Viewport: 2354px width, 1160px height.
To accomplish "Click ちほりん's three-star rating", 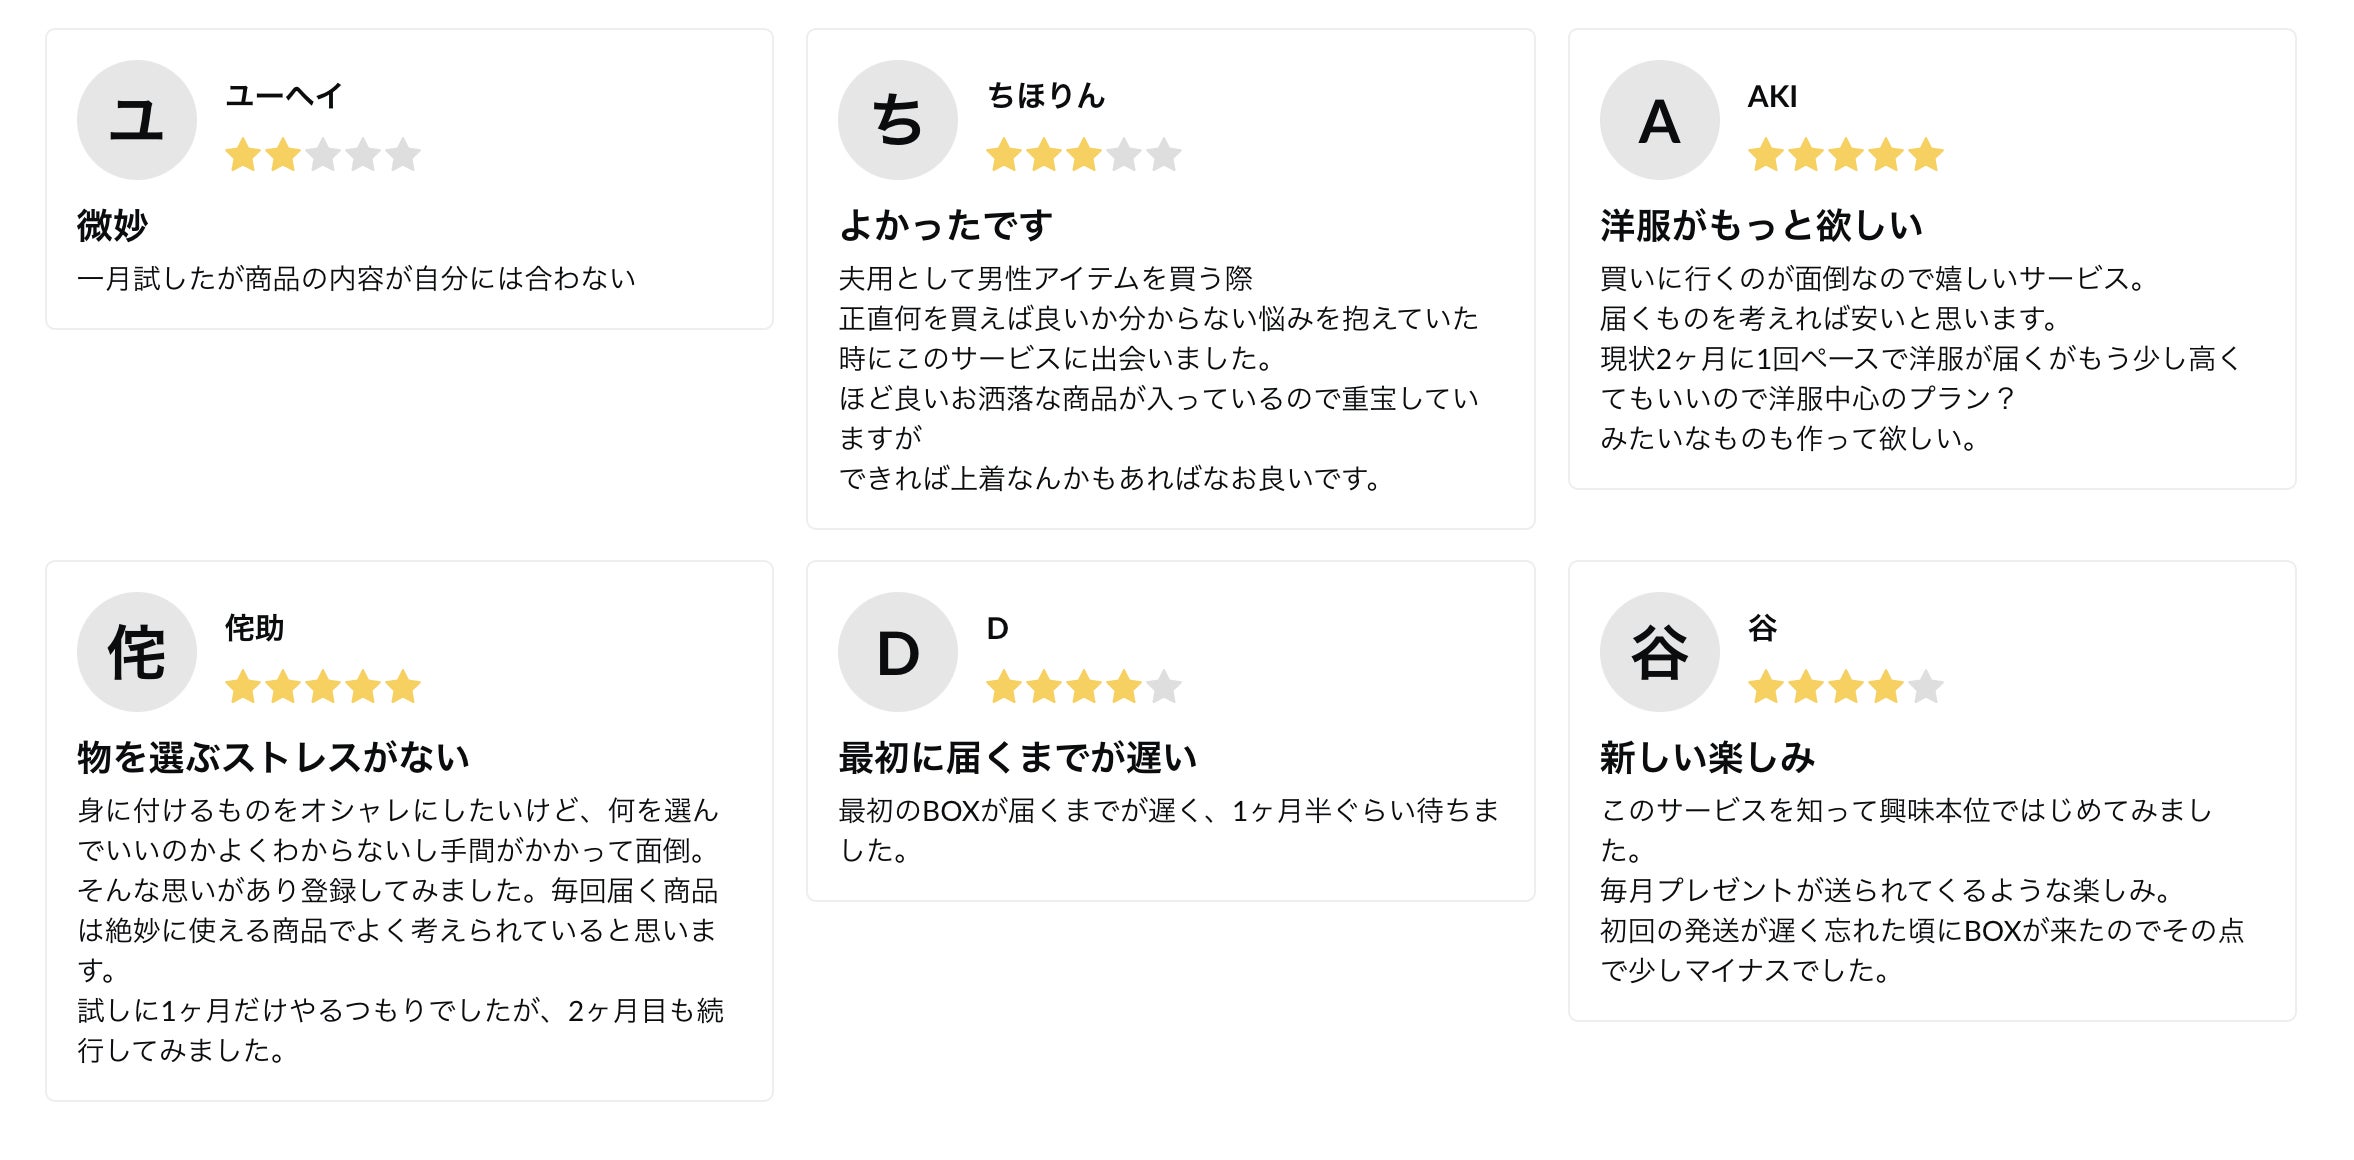I will coord(1083,155).
